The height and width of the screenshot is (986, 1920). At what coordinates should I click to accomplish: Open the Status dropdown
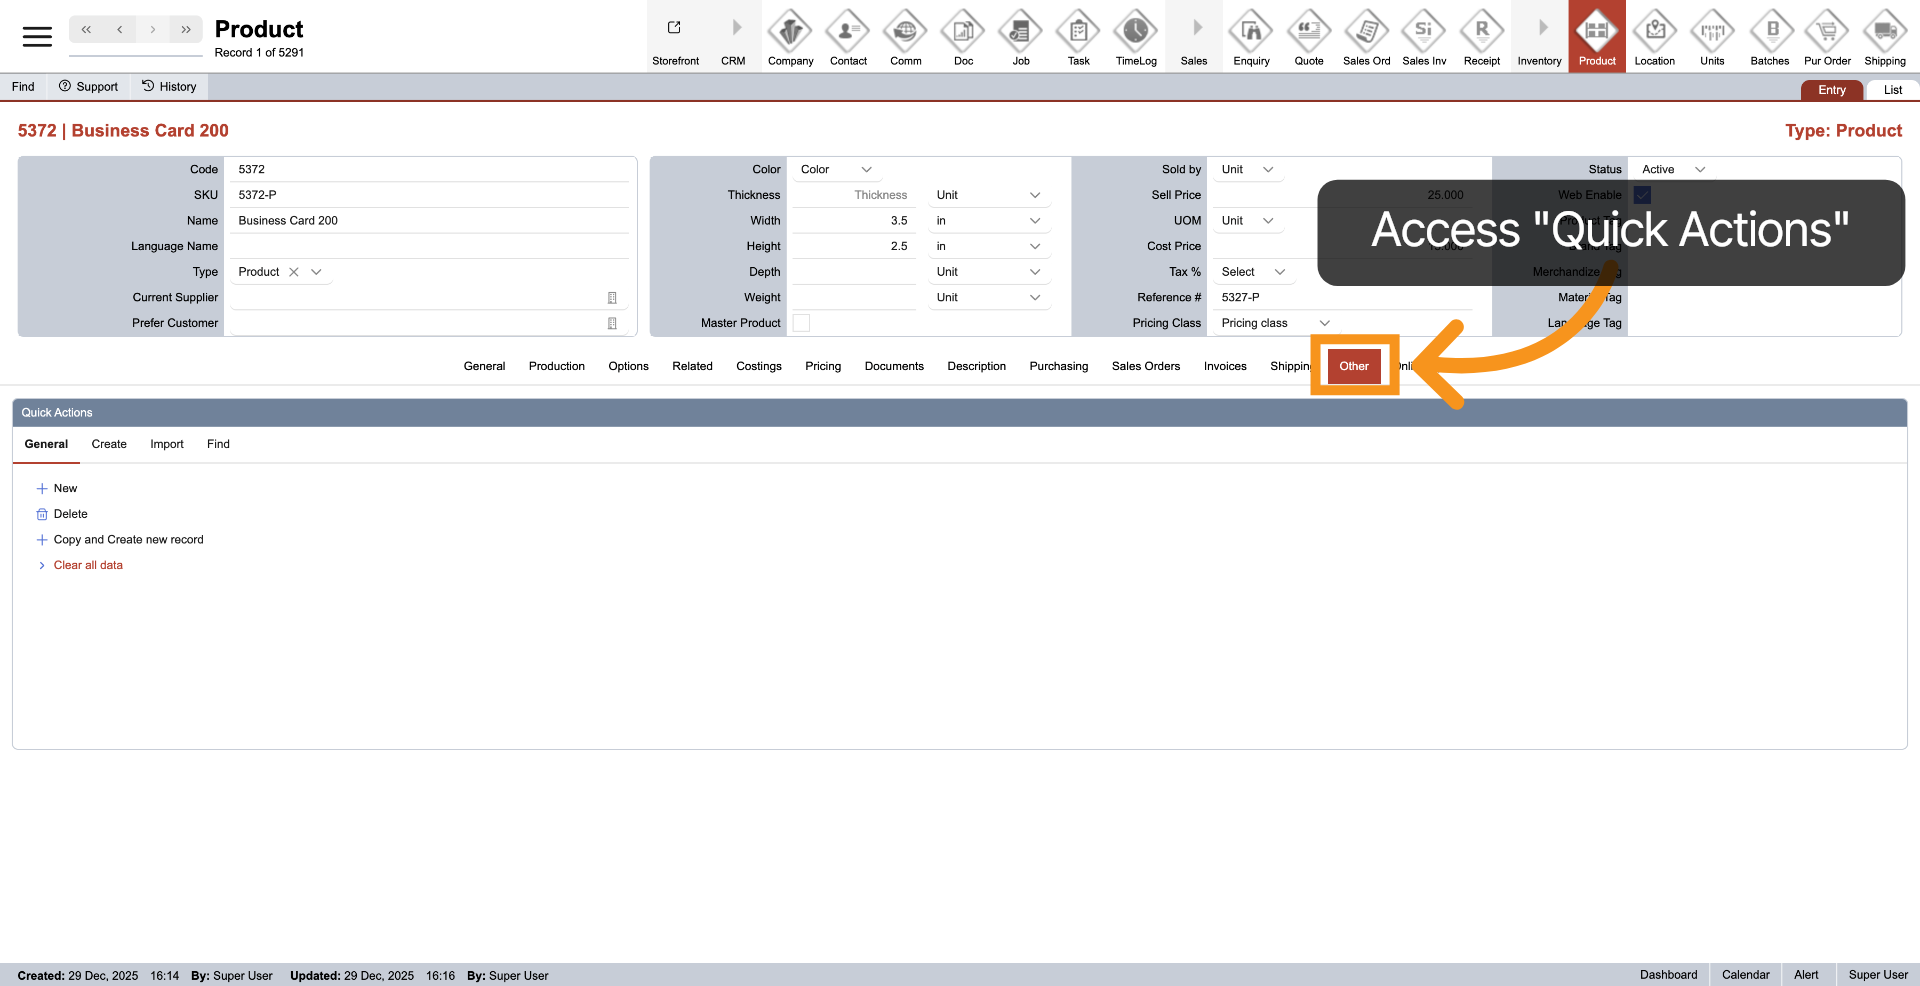1699,170
